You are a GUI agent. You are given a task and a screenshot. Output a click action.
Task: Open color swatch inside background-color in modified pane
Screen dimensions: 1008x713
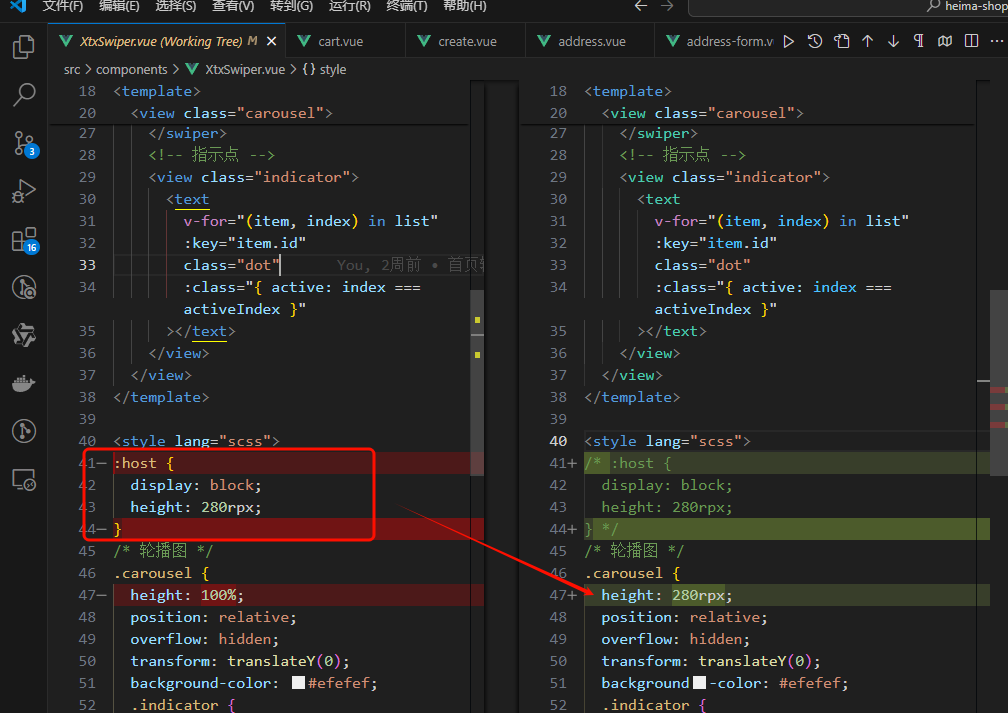click(699, 683)
